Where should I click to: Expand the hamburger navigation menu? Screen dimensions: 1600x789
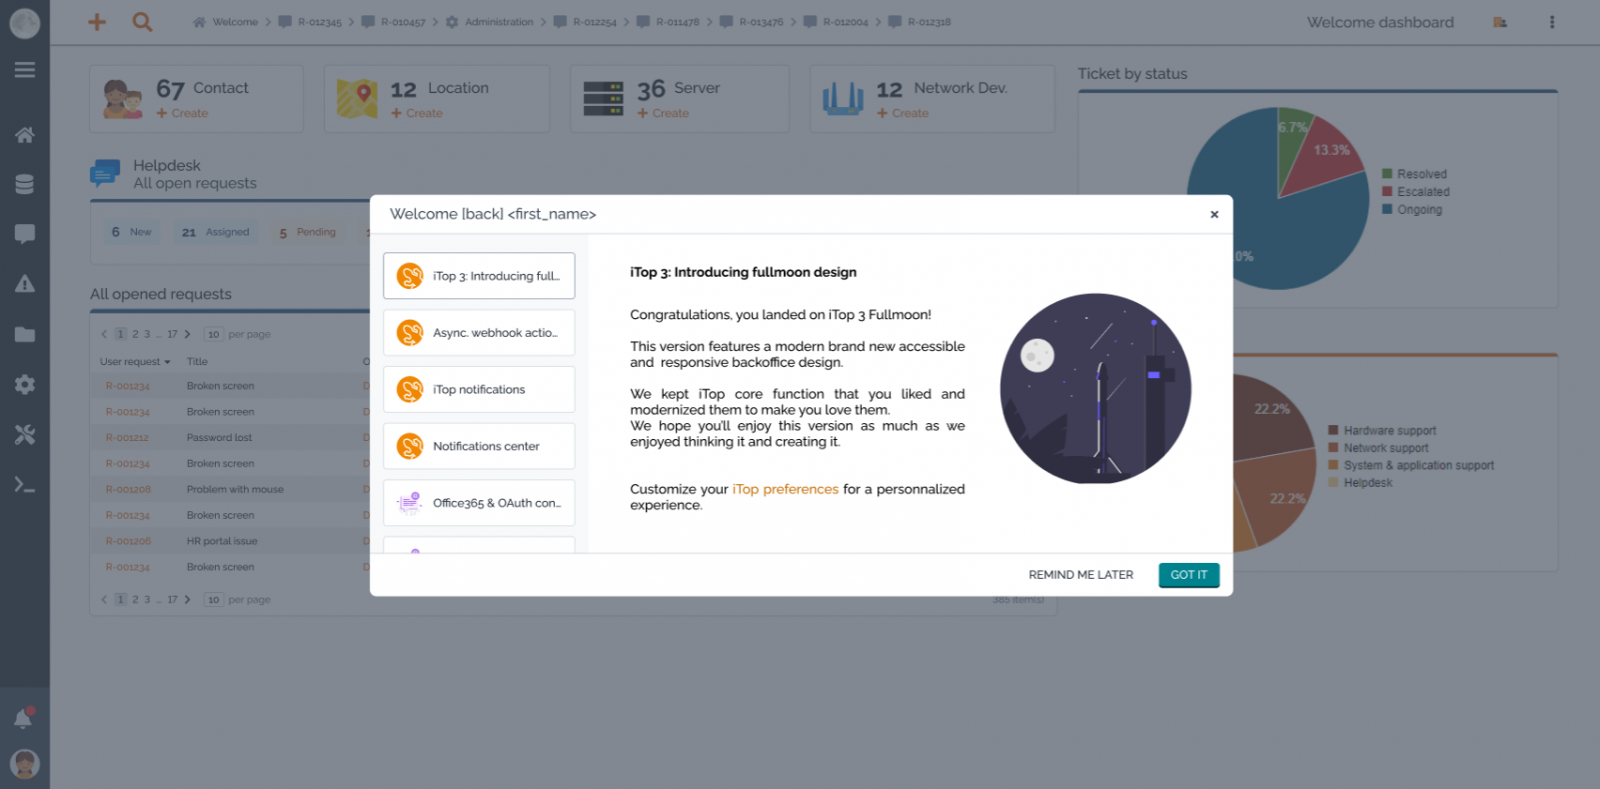(x=25, y=70)
